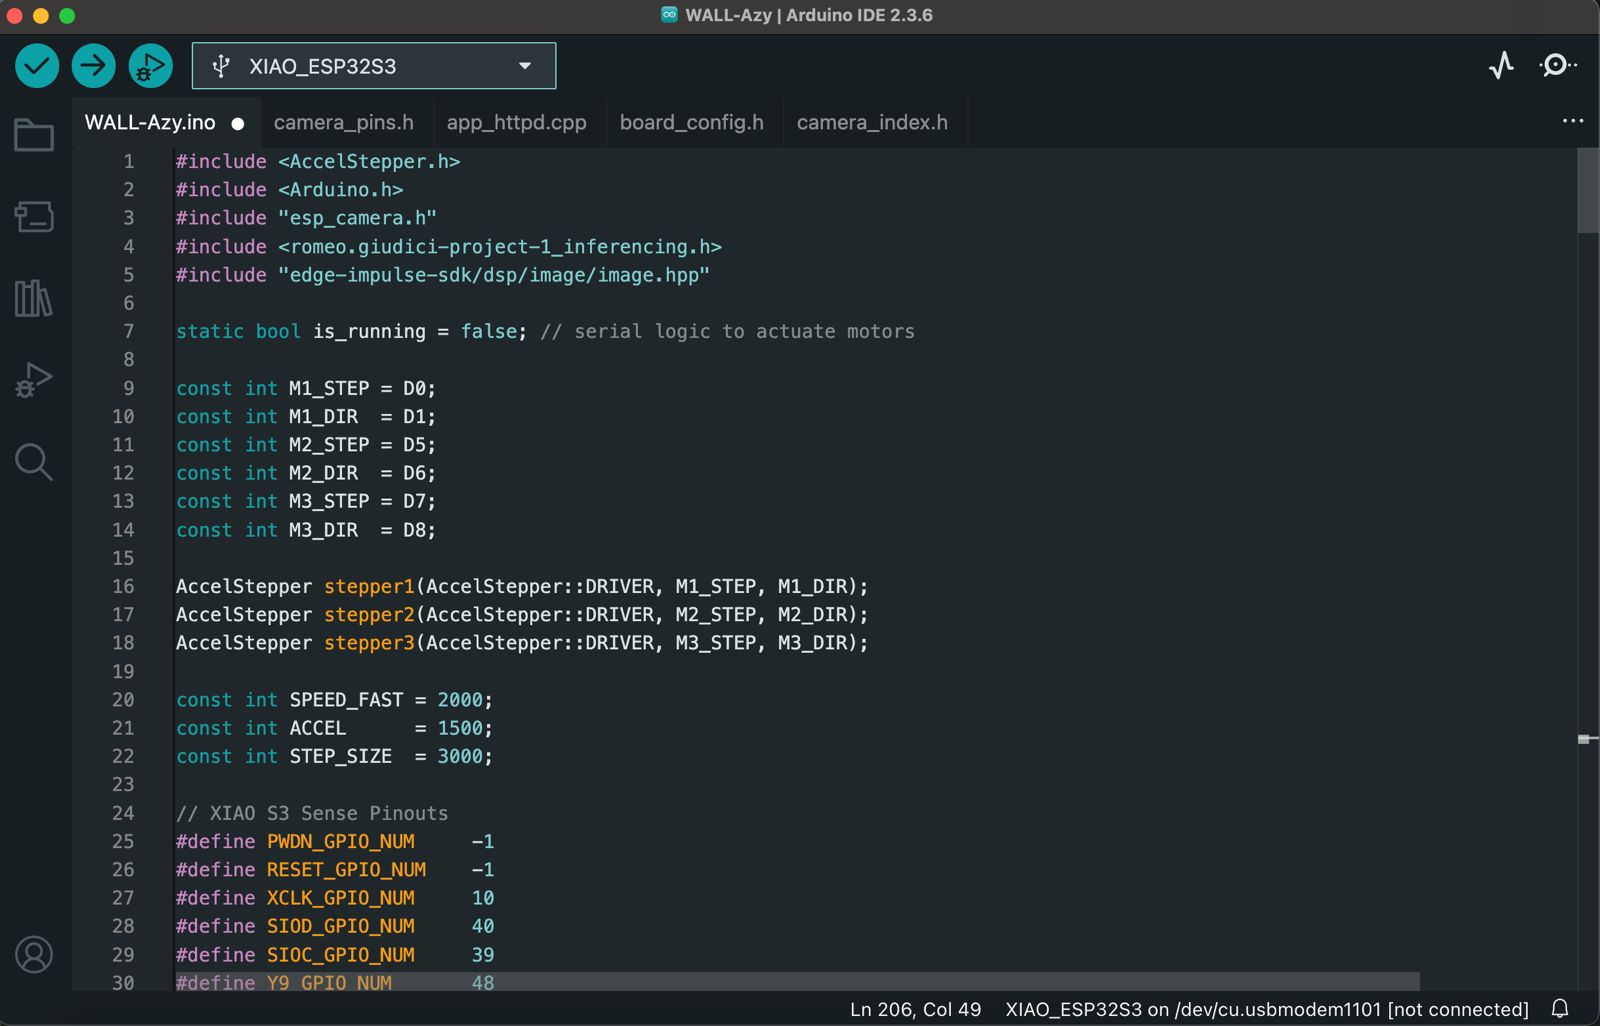Open notifications via the bell icon
This screenshot has height=1026, width=1600.
[x=1560, y=1009]
